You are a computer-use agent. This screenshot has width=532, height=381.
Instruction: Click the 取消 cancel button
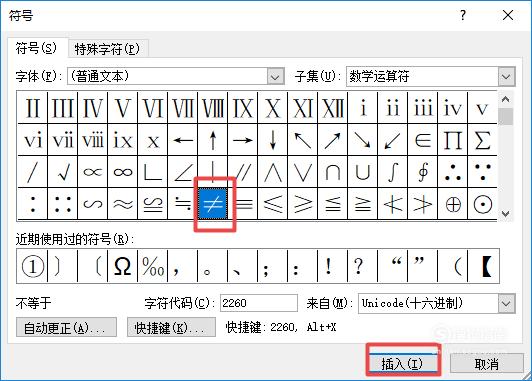pos(487,364)
